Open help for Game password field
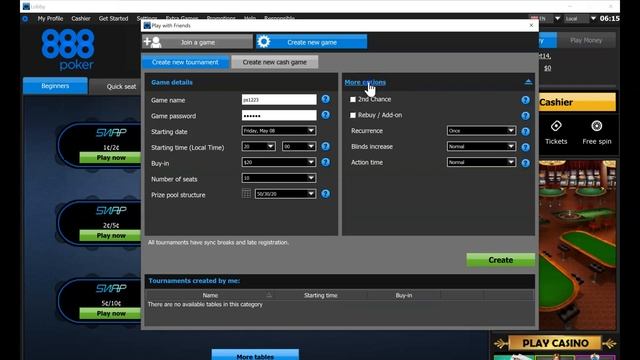Viewport: 640px width, 360px height. pyautogui.click(x=325, y=115)
